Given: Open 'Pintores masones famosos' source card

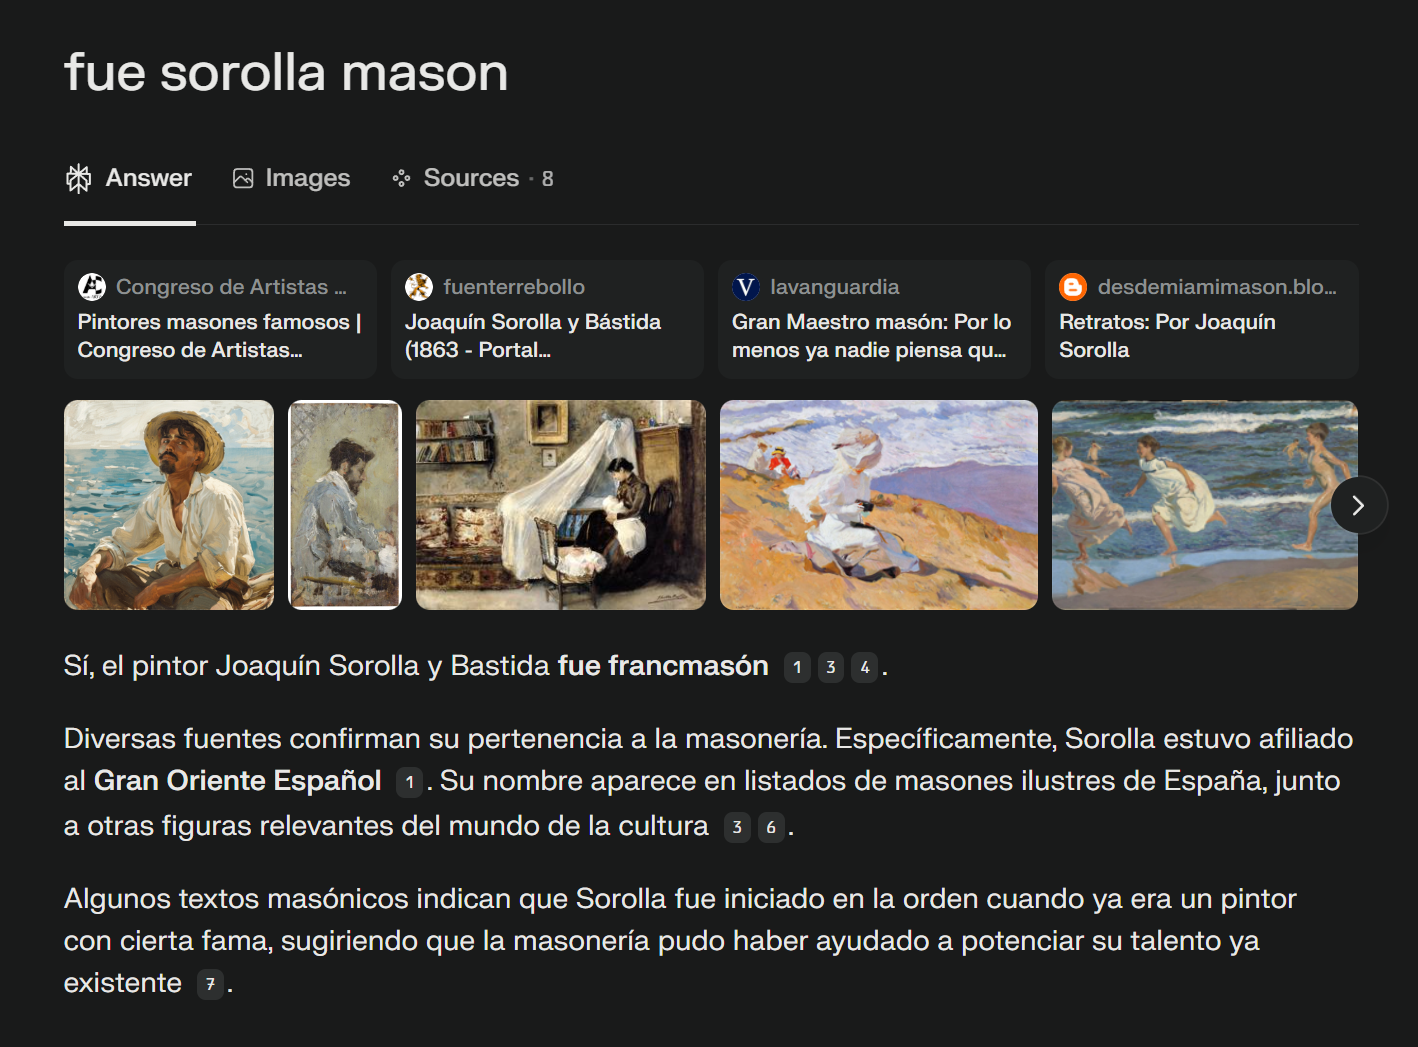Looking at the screenshot, I should (220, 335).
